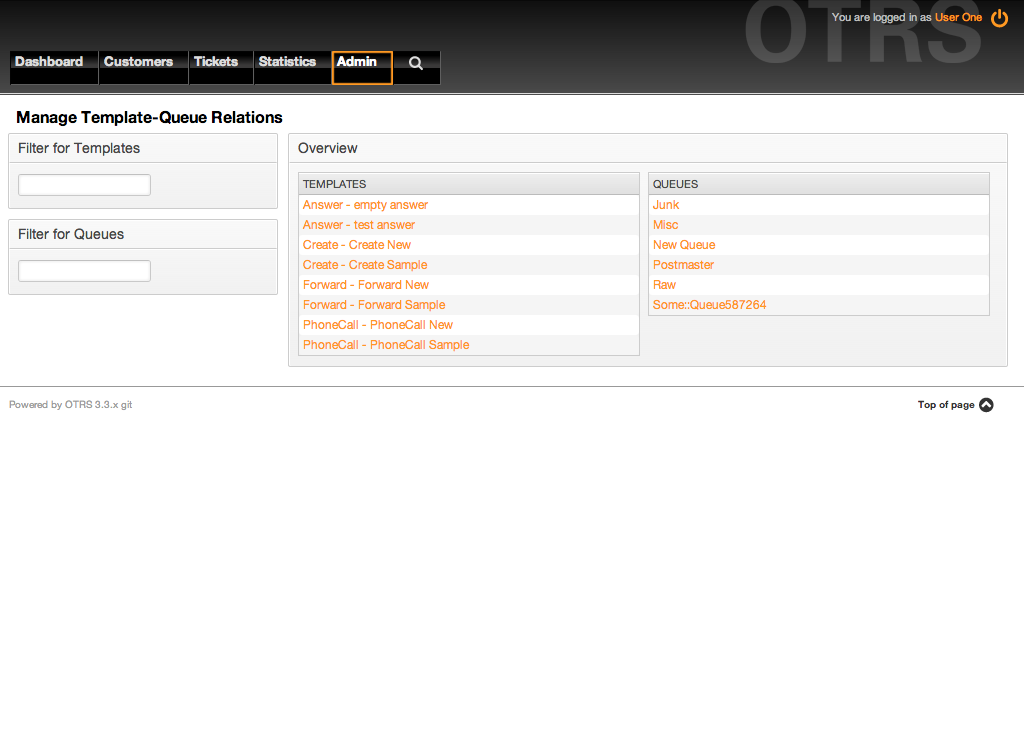Image resolution: width=1024 pixels, height=745 pixels.
Task: Select the Postmaster queue
Action: point(683,265)
